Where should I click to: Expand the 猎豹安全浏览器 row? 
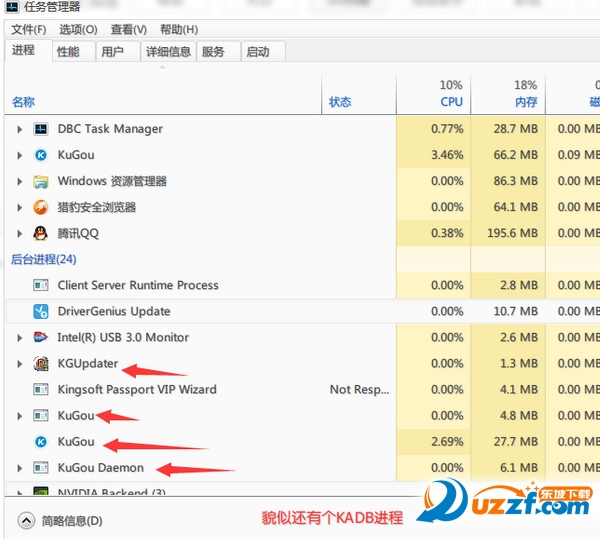(20, 207)
